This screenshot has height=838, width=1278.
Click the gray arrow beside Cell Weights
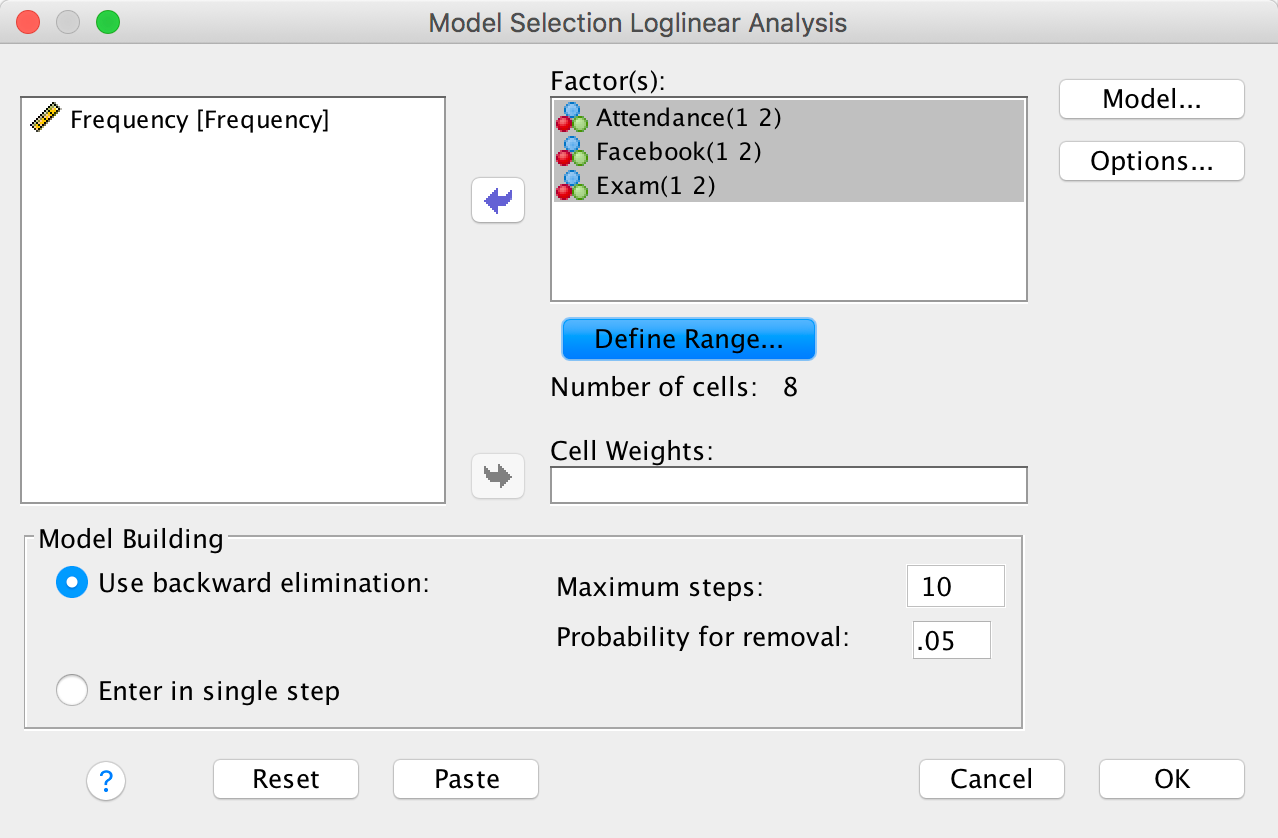497,476
